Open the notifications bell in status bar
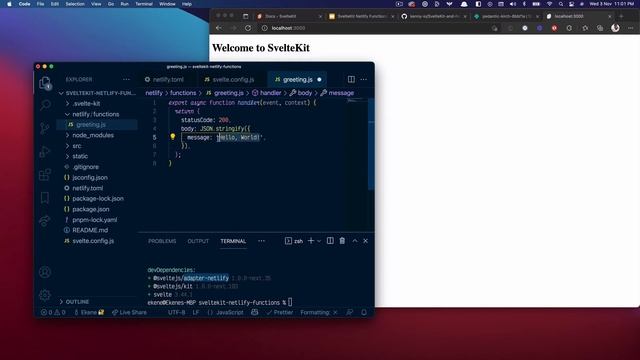 click(364, 312)
